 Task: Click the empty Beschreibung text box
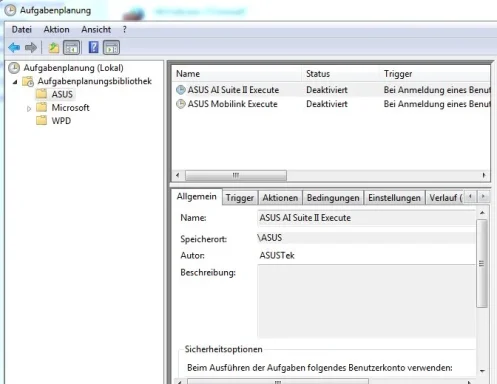[366, 301]
